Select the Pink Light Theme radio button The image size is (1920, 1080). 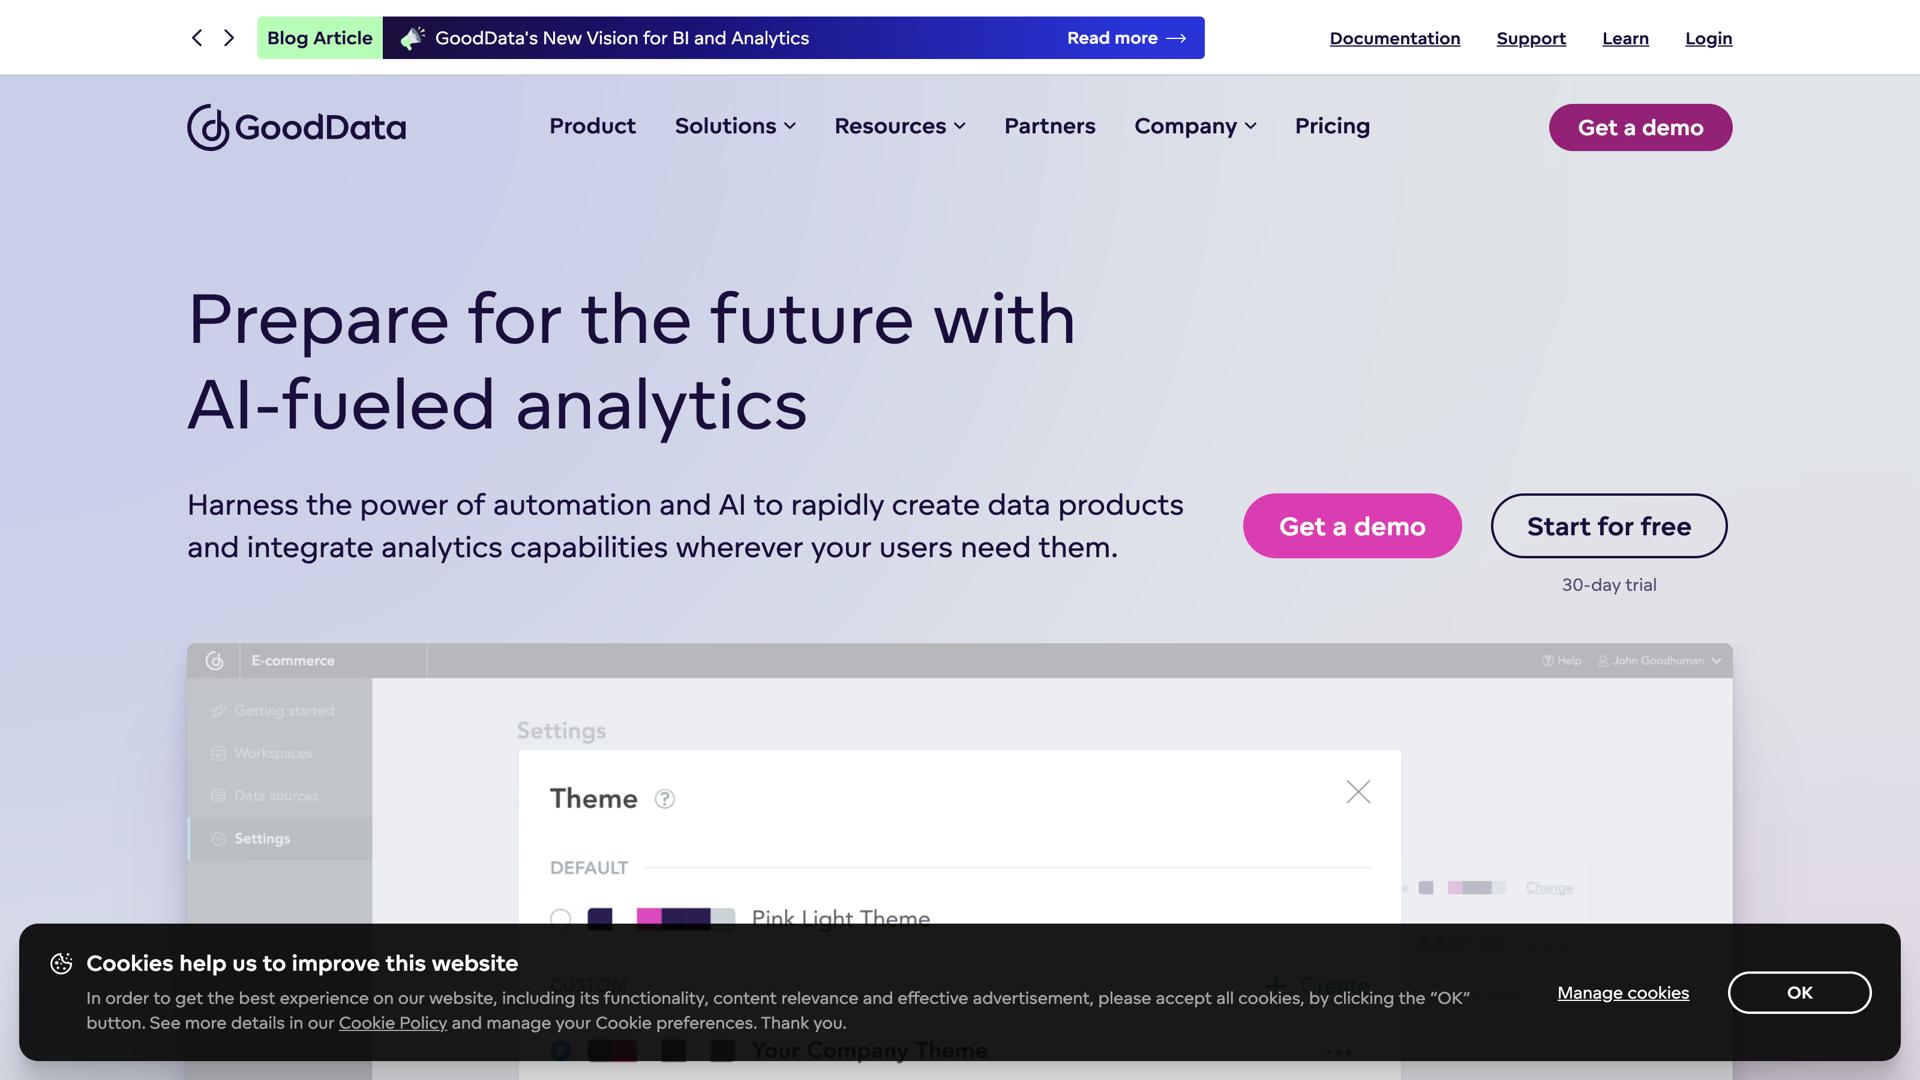(561, 918)
